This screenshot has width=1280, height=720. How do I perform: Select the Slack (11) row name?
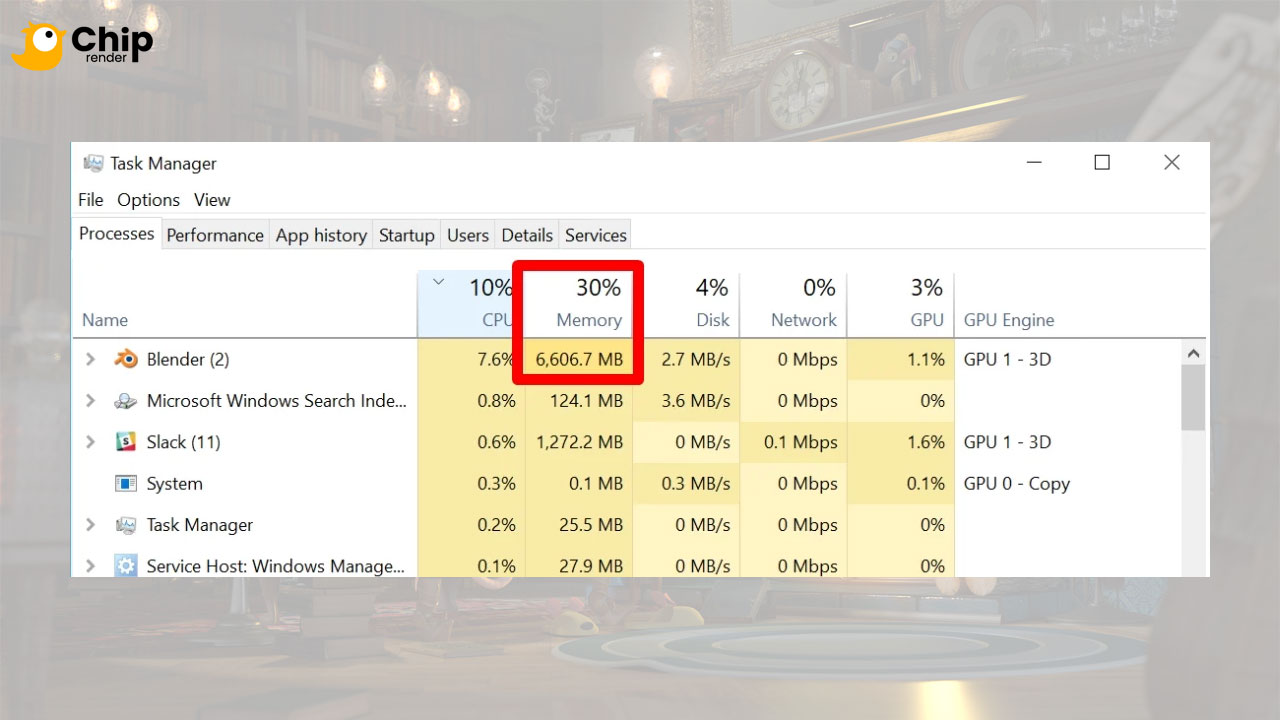pyautogui.click(x=183, y=442)
